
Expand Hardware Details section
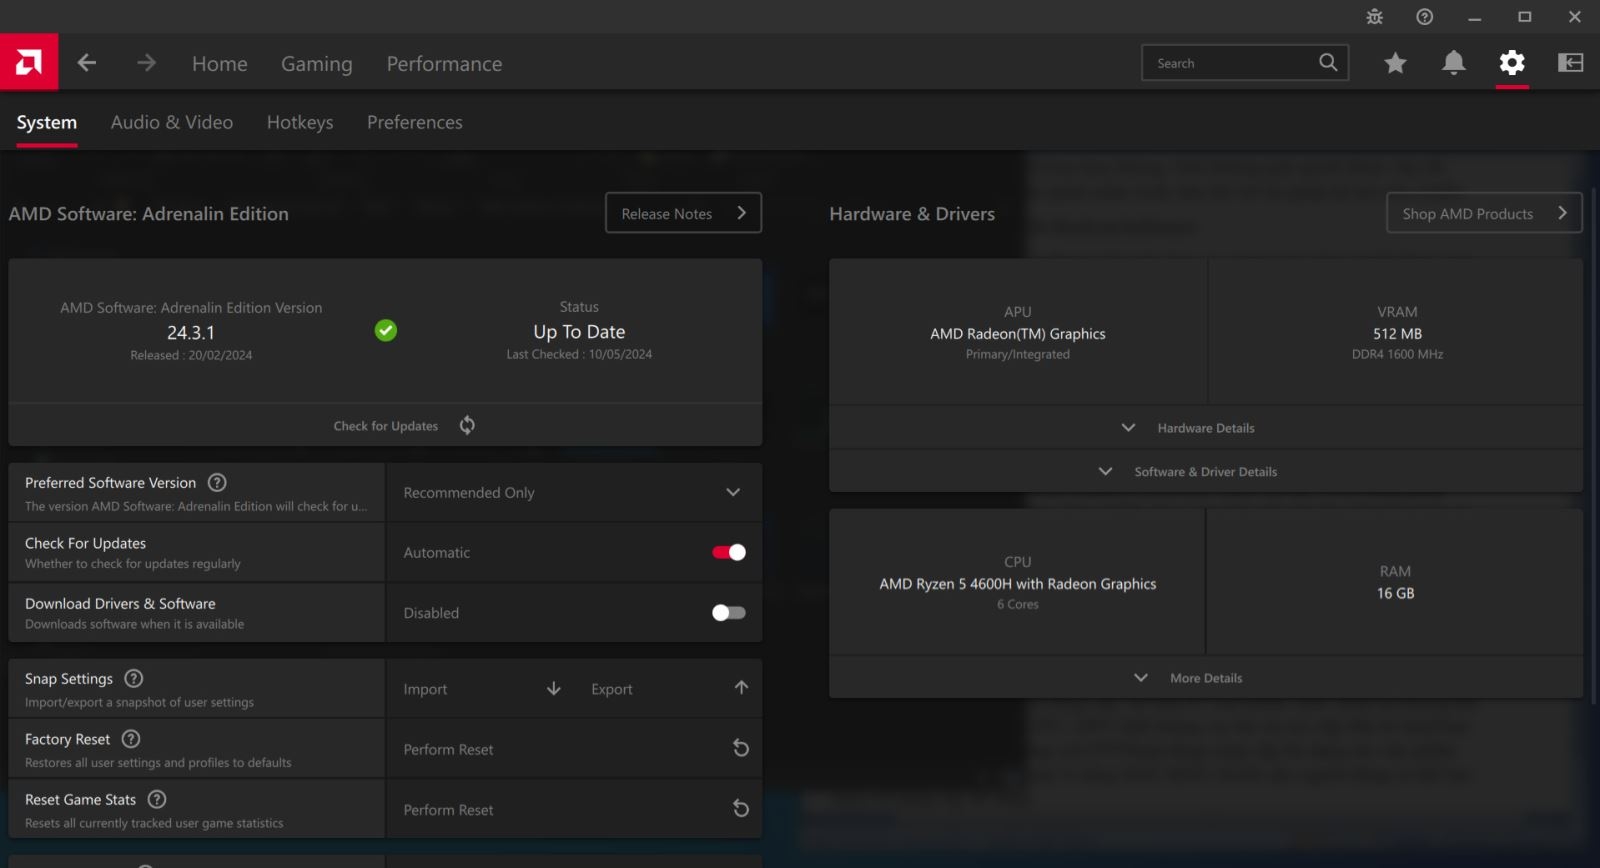tap(1205, 428)
